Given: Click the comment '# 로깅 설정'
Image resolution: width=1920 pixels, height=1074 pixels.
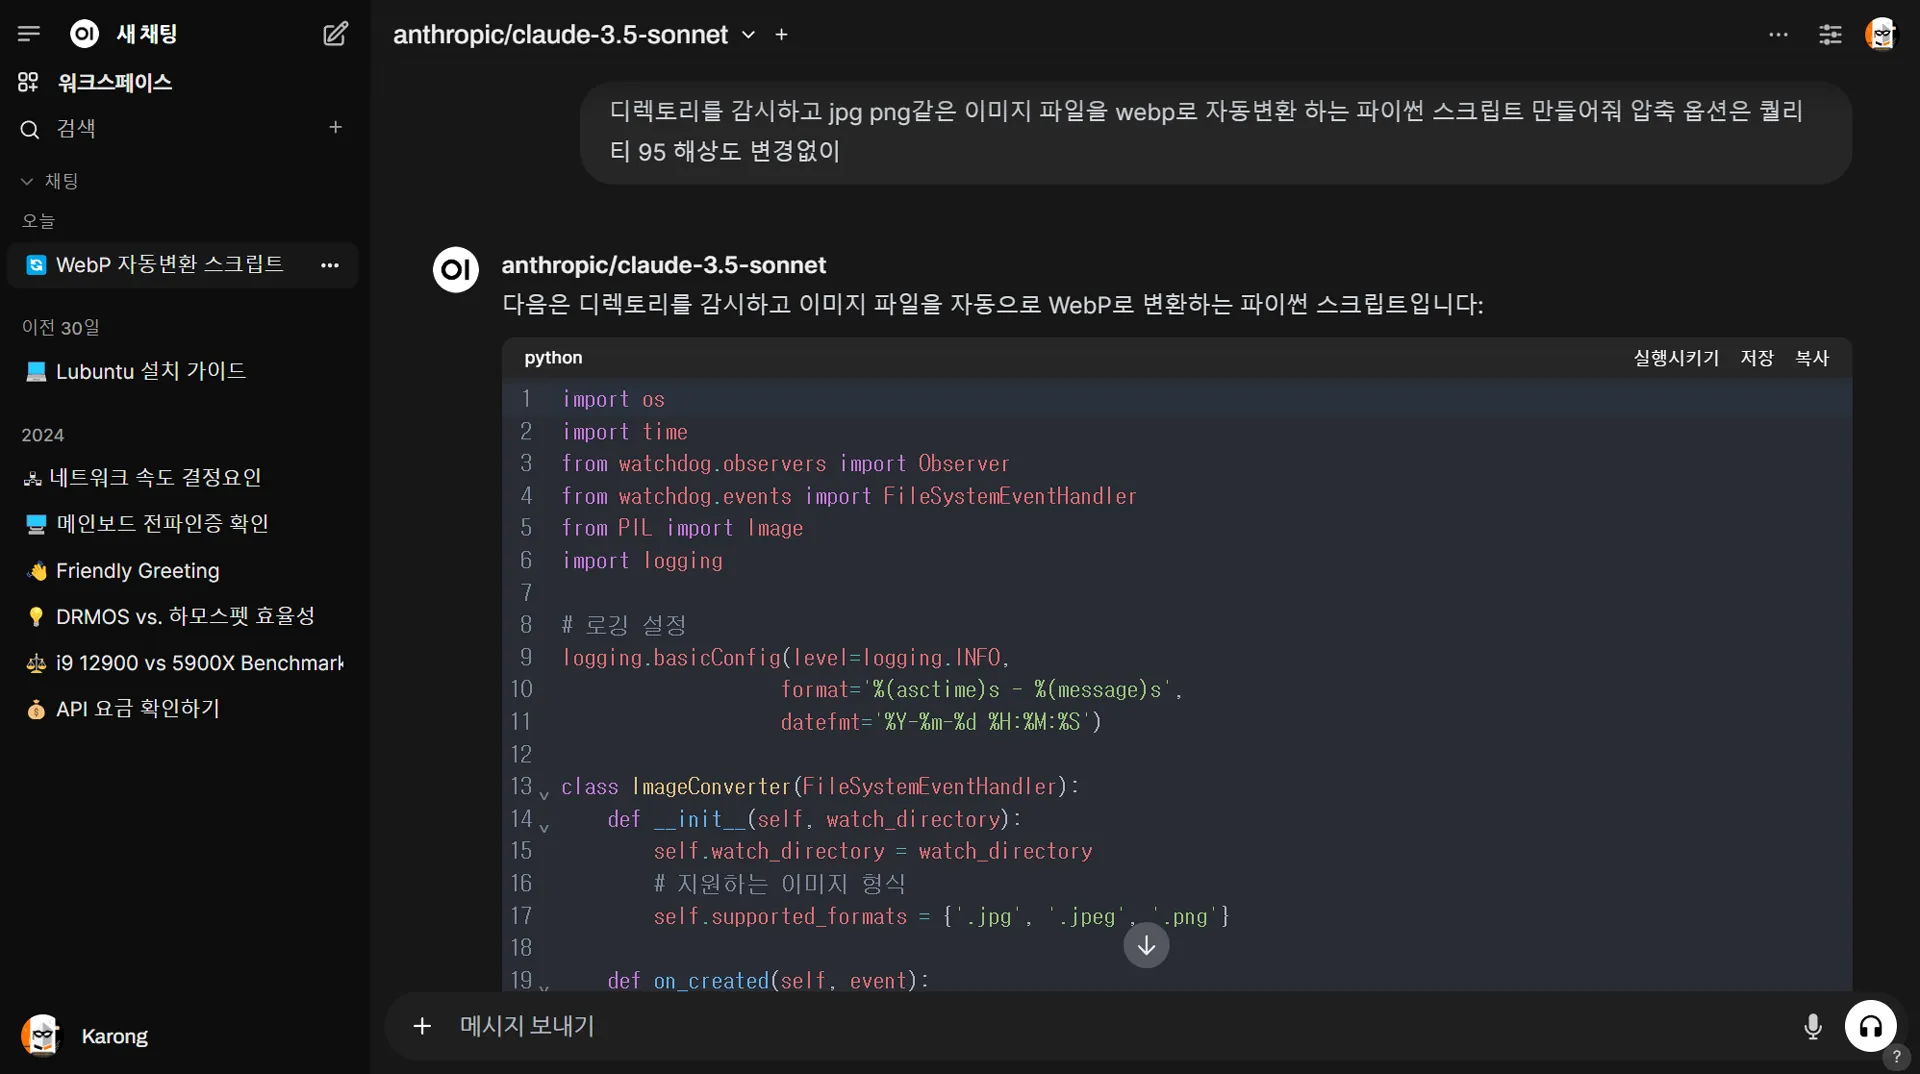Looking at the screenshot, I should [624, 625].
